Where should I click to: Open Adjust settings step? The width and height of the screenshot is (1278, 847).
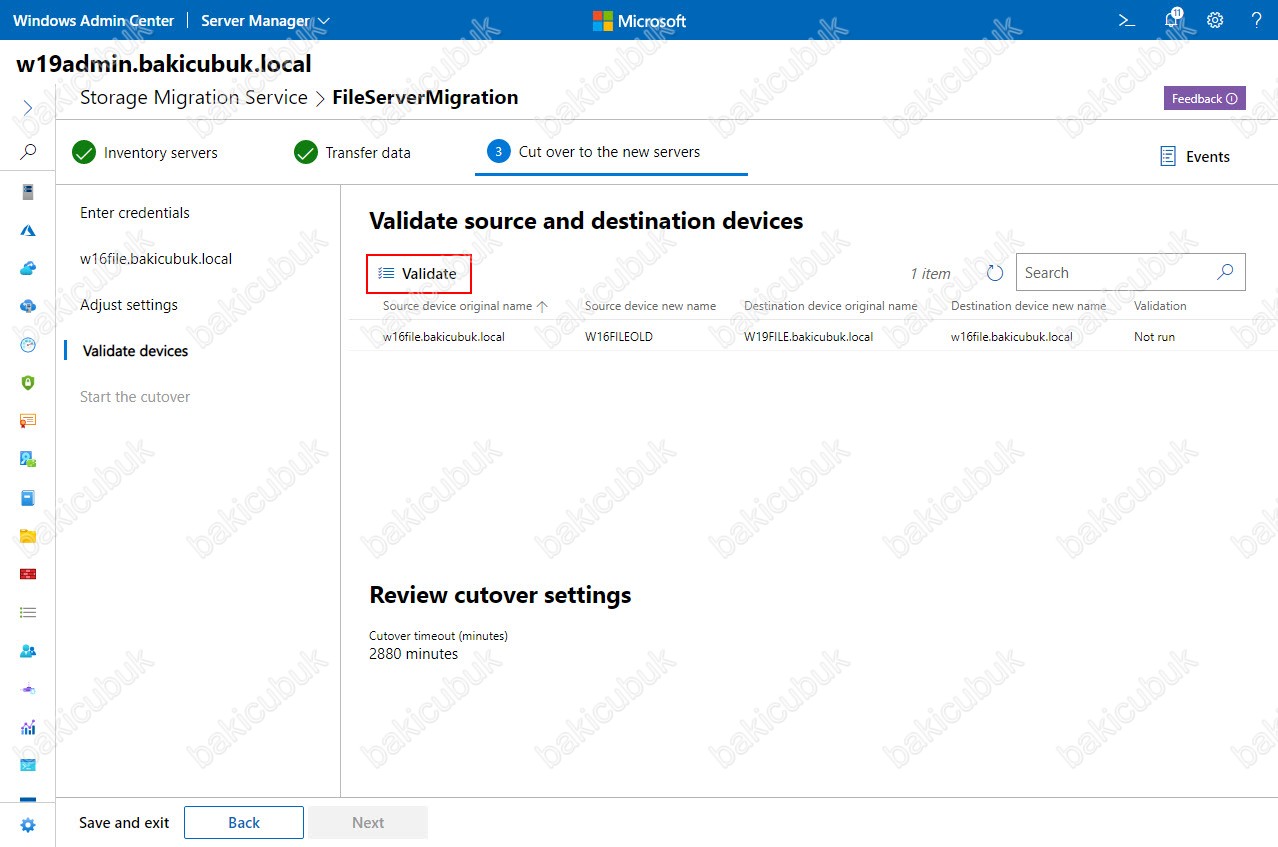129,305
